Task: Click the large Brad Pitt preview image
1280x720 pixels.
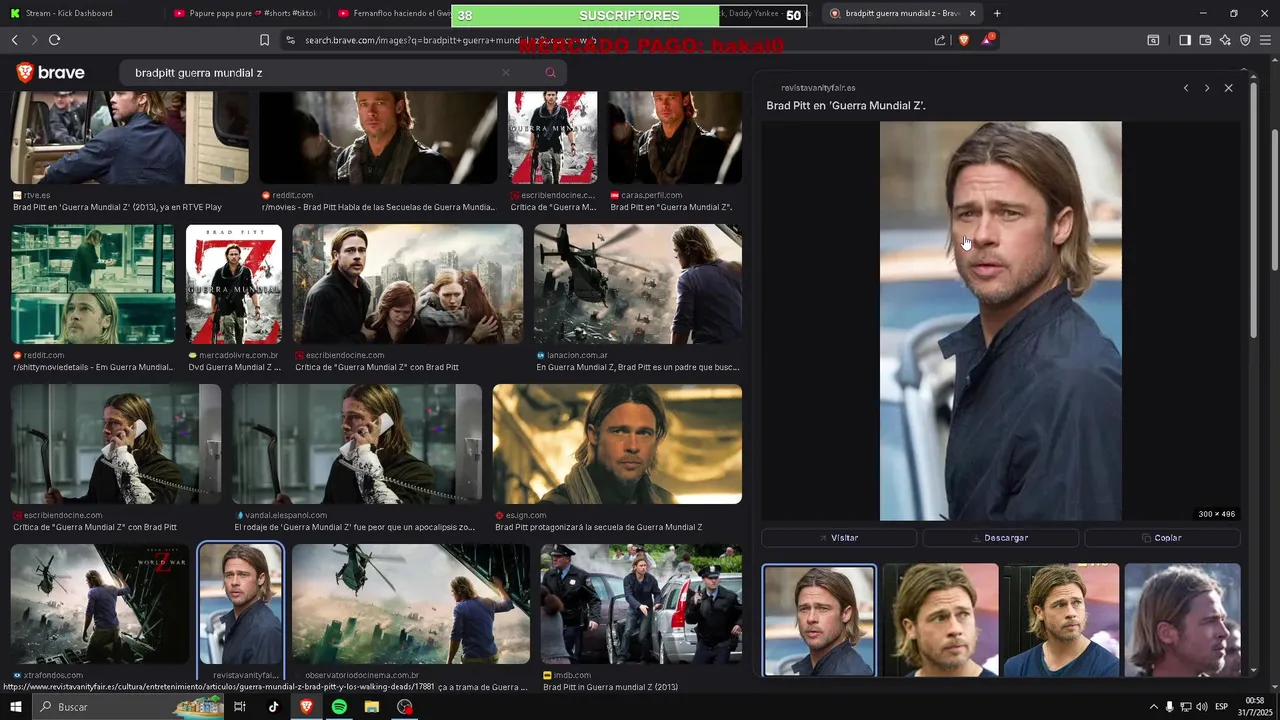Action: click(x=1000, y=321)
